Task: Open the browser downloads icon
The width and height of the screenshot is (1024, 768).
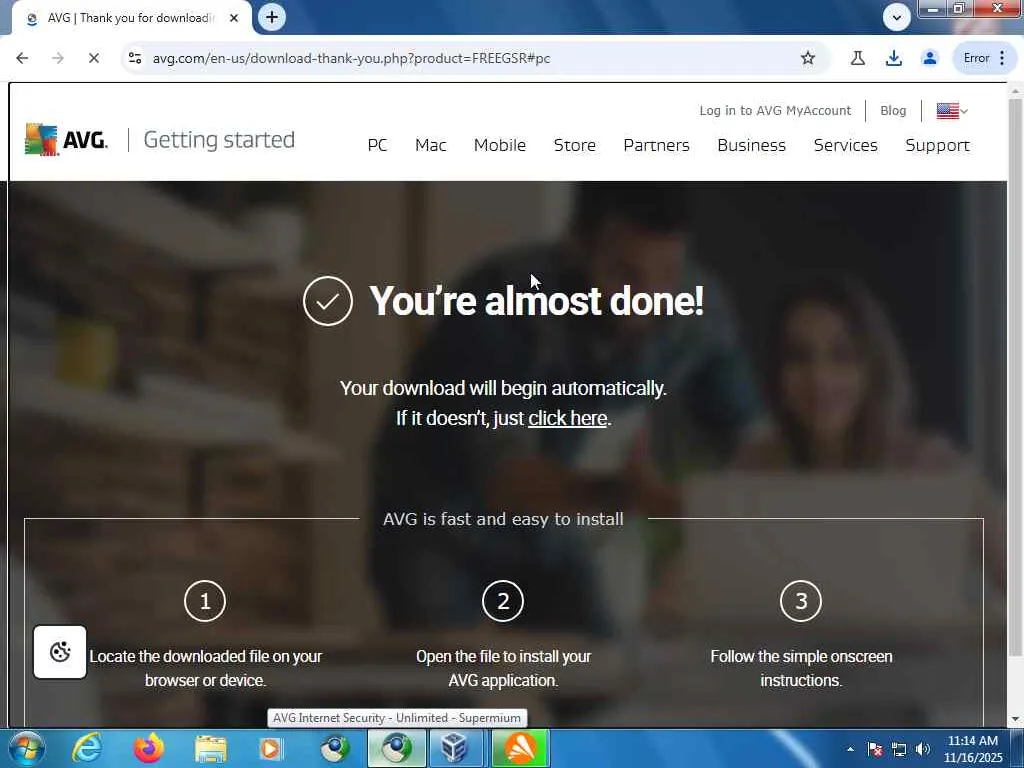Action: [x=893, y=58]
